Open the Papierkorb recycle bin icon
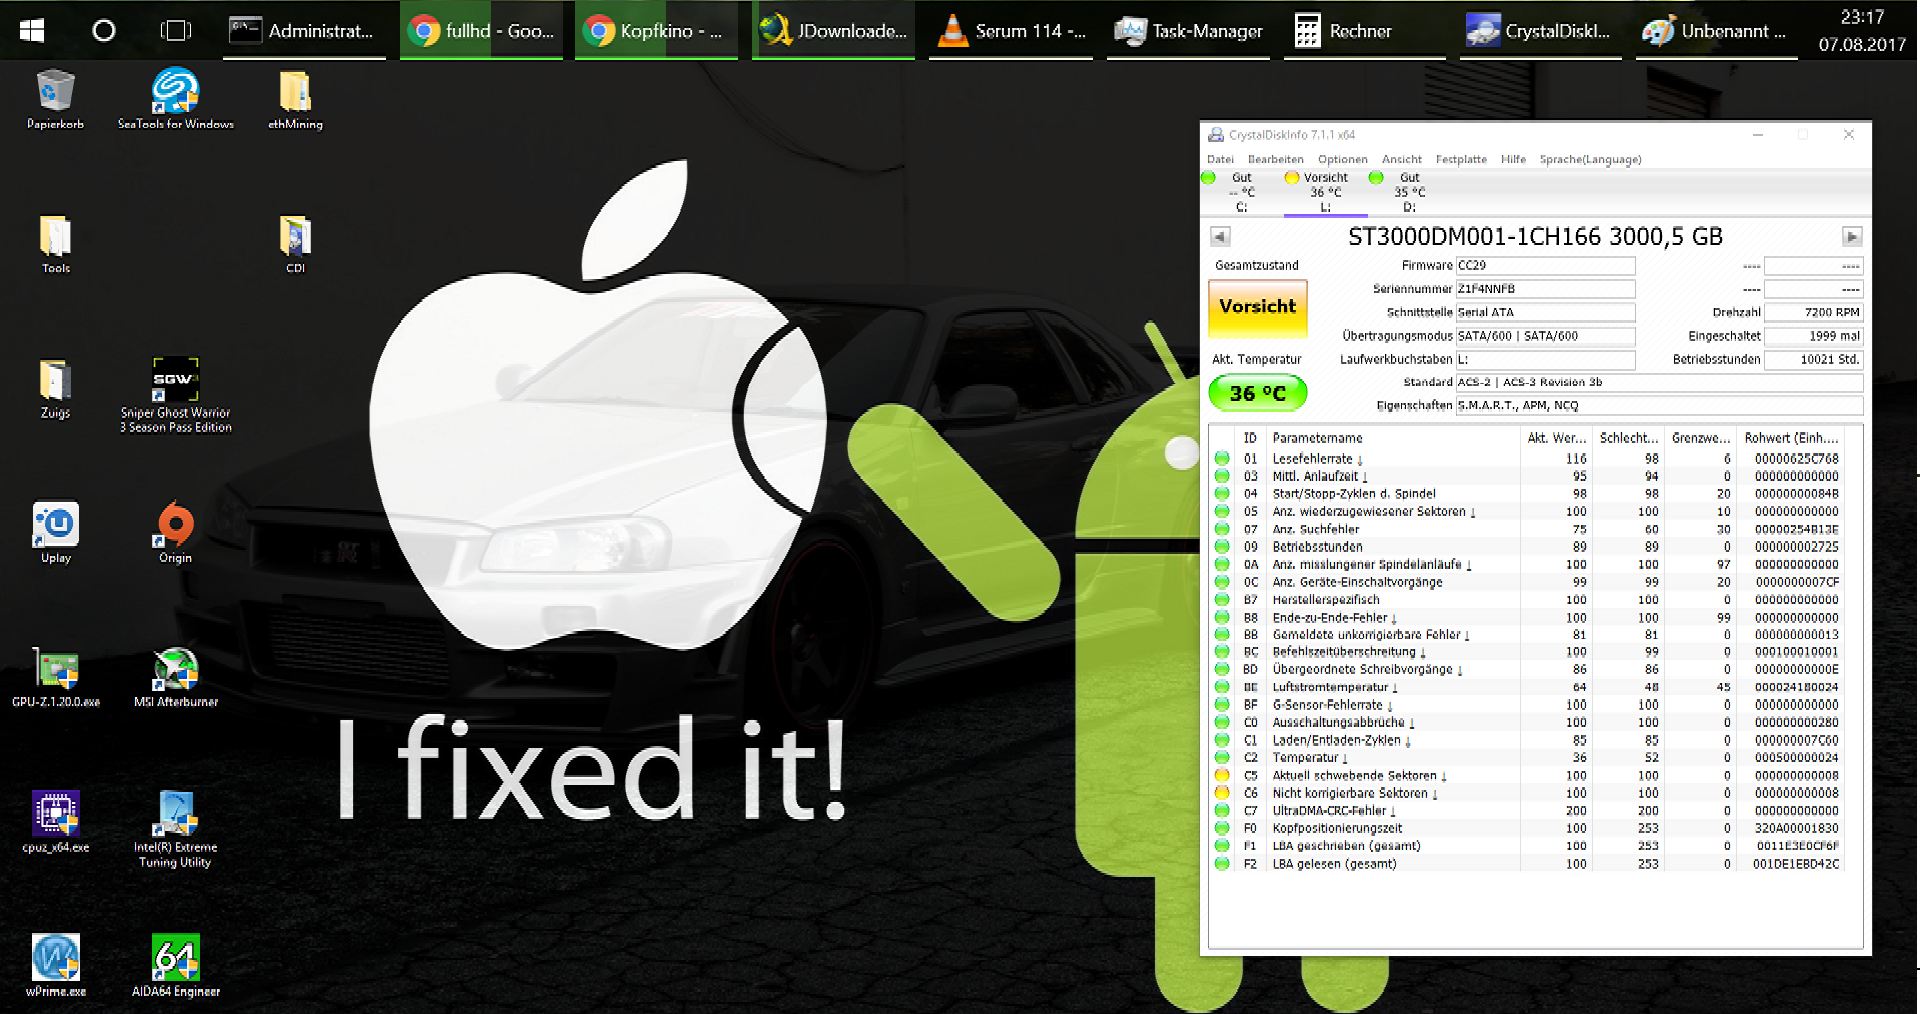 pos(55,99)
